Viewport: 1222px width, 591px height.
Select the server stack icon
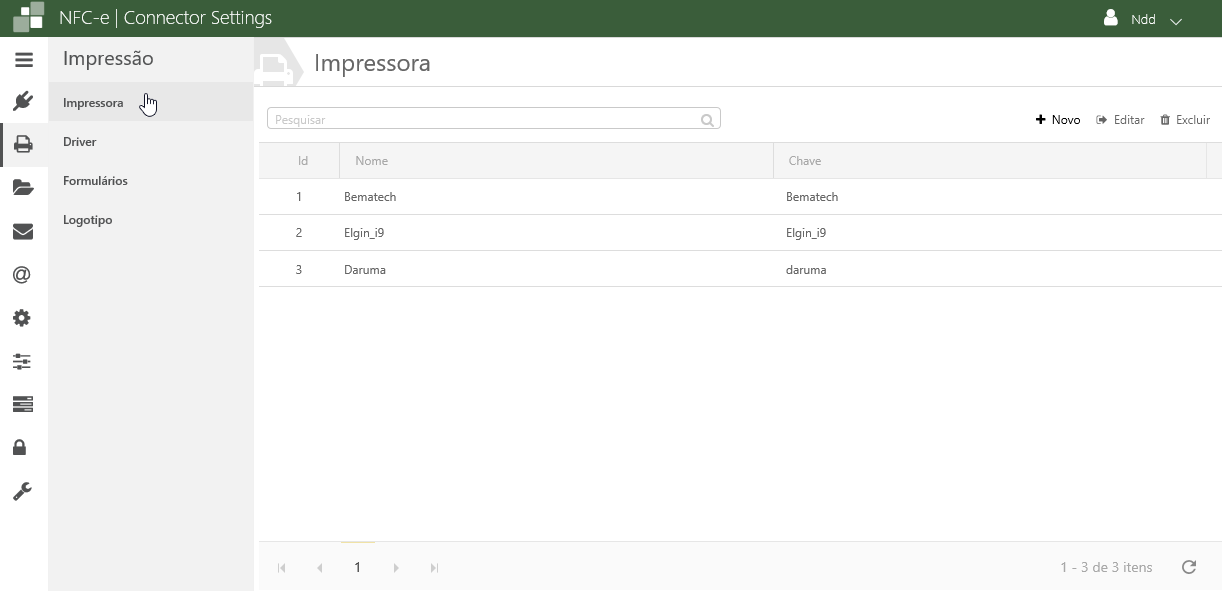coord(22,404)
